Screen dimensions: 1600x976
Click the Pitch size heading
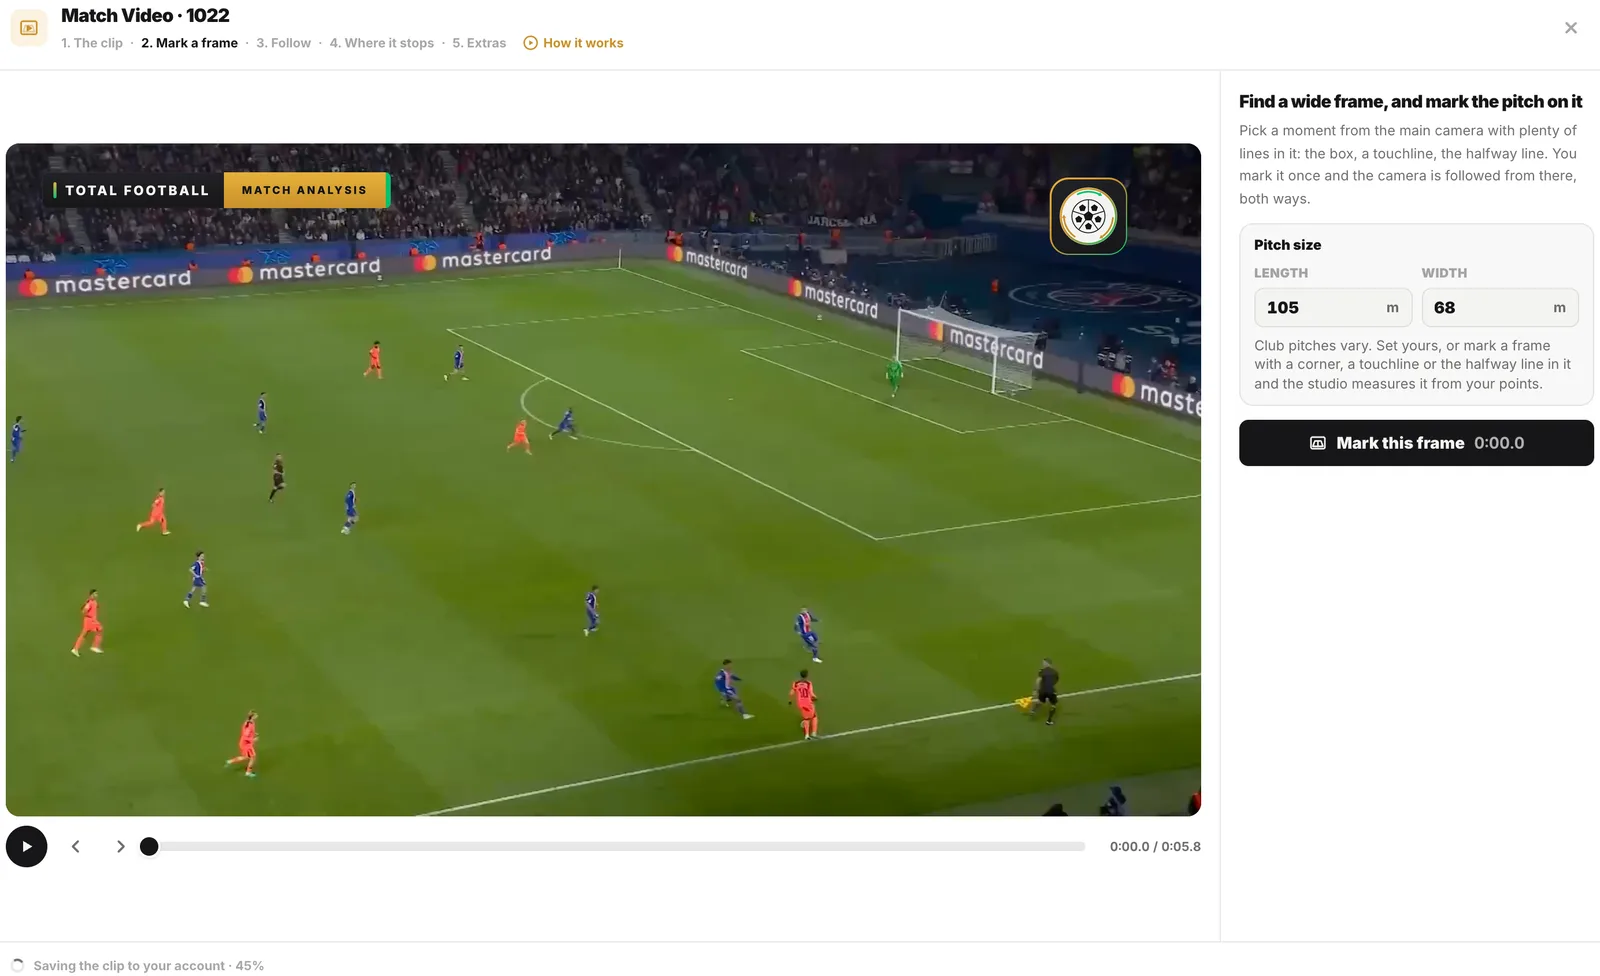click(1287, 245)
